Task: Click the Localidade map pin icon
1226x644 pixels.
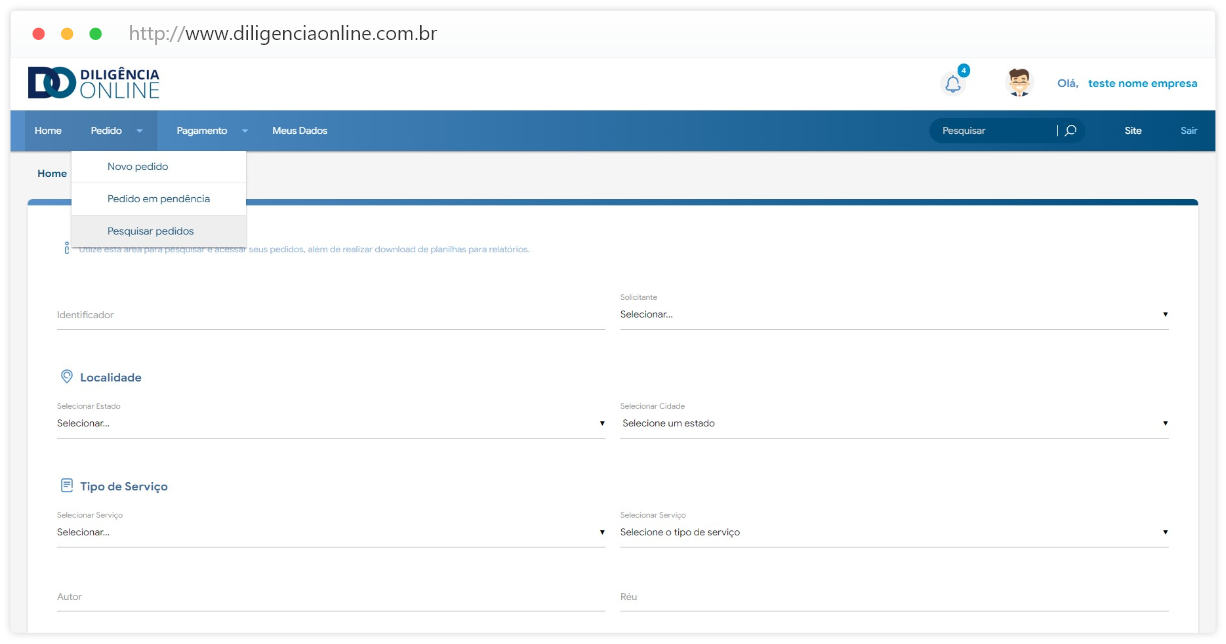Action: pos(66,377)
